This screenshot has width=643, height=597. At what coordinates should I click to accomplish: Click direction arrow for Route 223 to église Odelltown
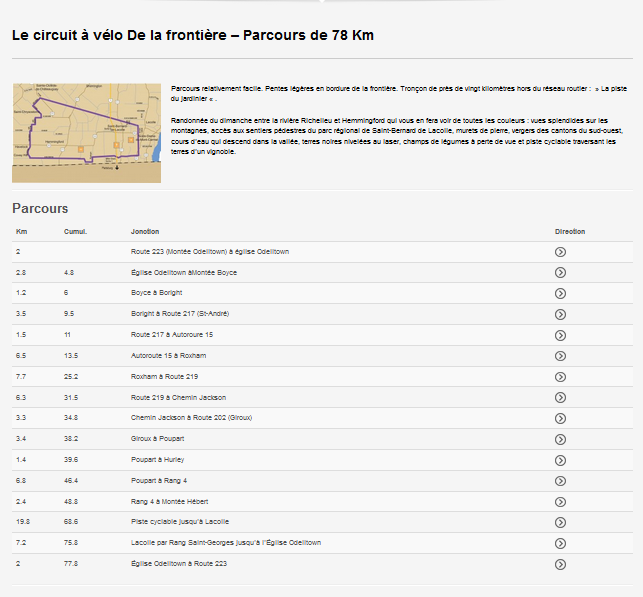[x=560, y=252]
